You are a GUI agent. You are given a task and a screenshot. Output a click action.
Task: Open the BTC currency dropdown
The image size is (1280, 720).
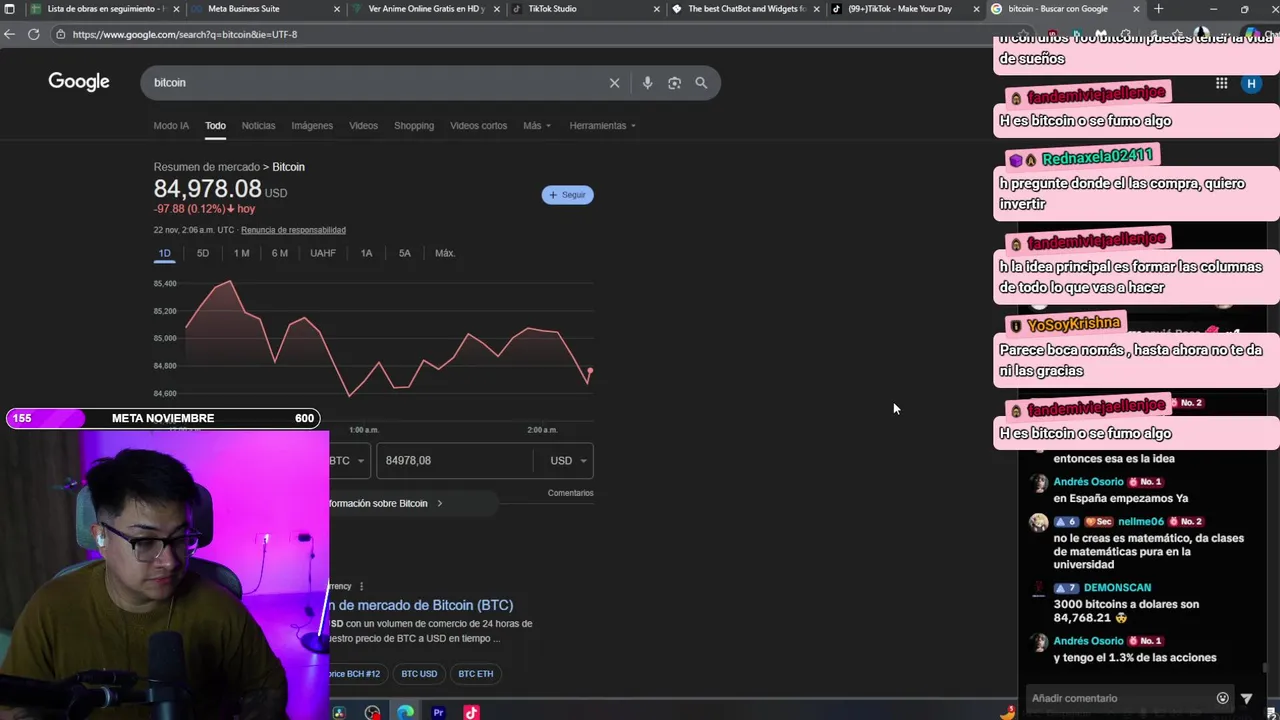click(x=348, y=461)
